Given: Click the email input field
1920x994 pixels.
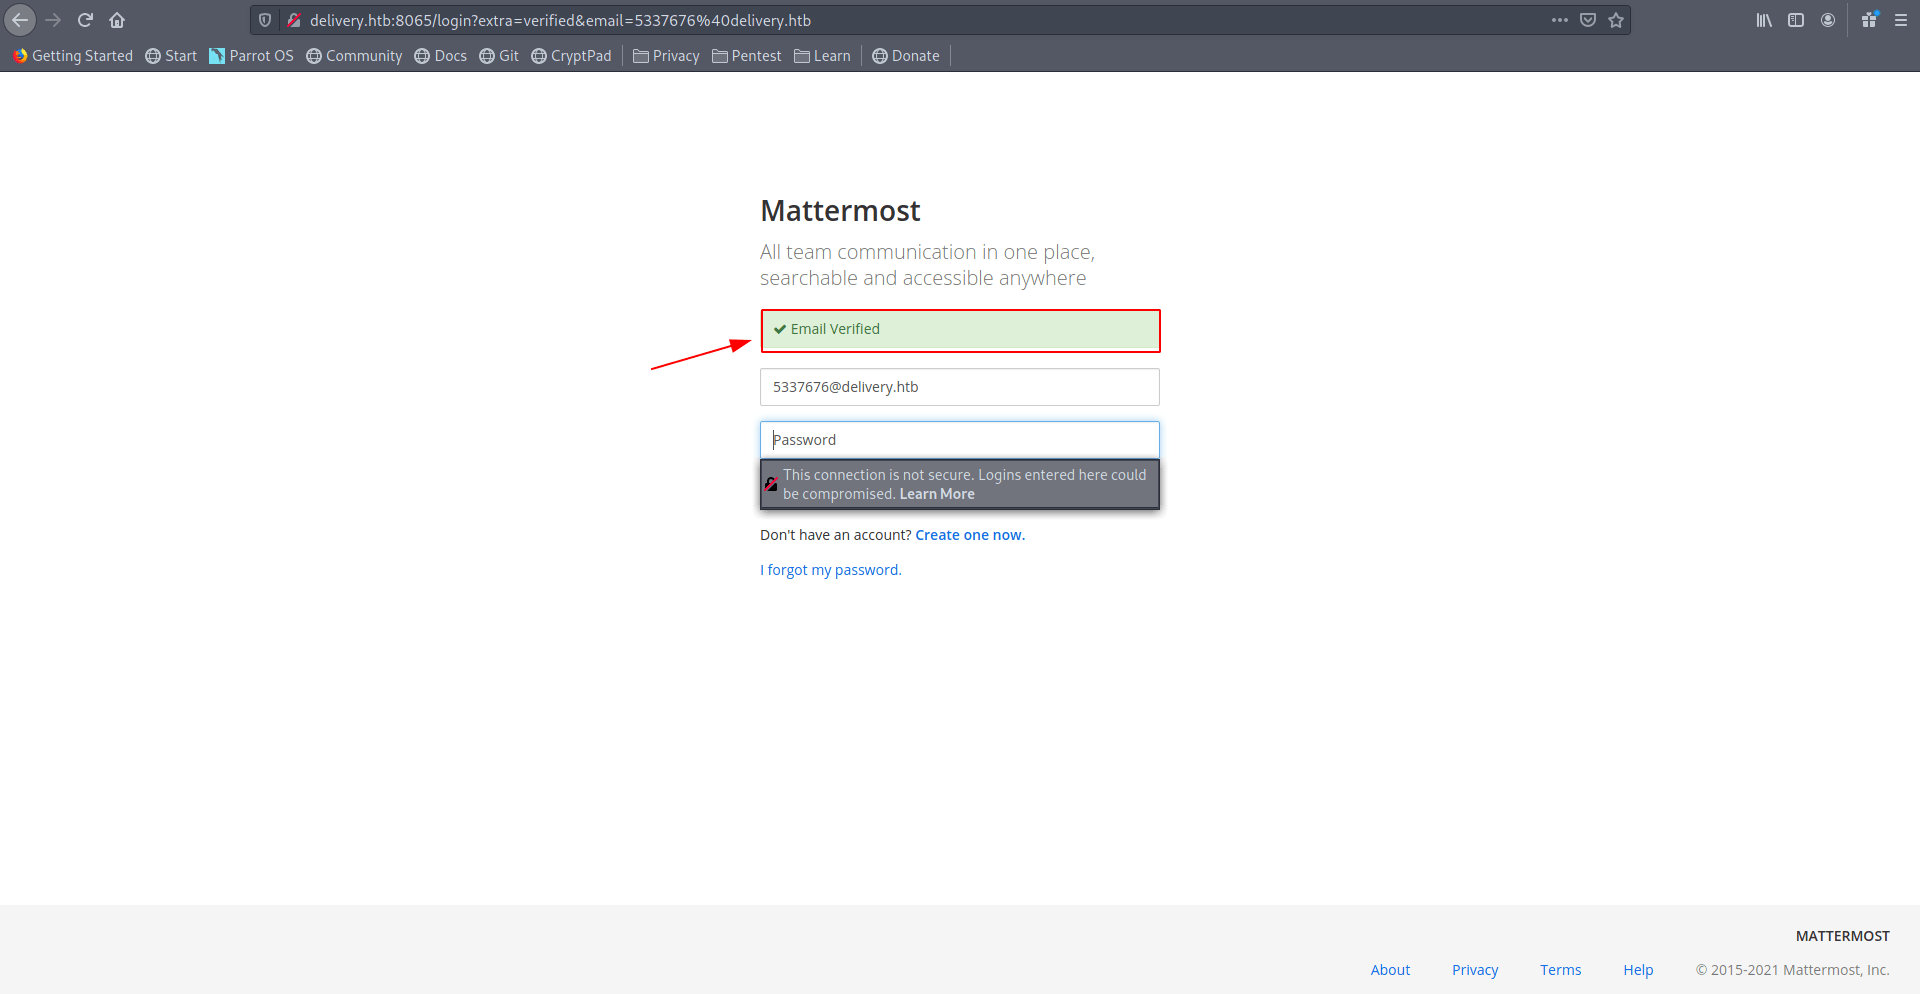Looking at the screenshot, I should tap(960, 387).
